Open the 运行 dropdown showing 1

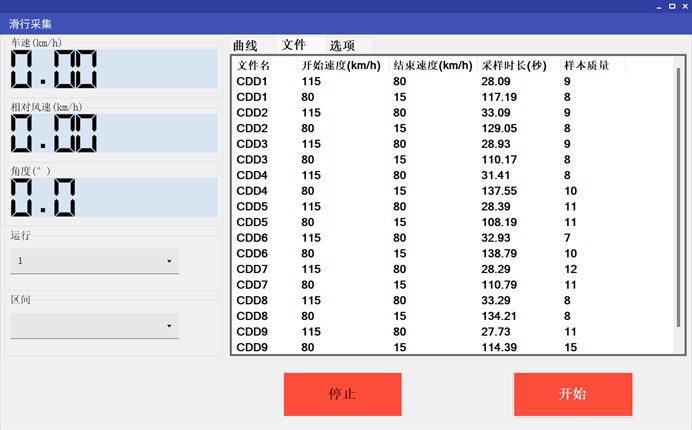coord(95,261)
